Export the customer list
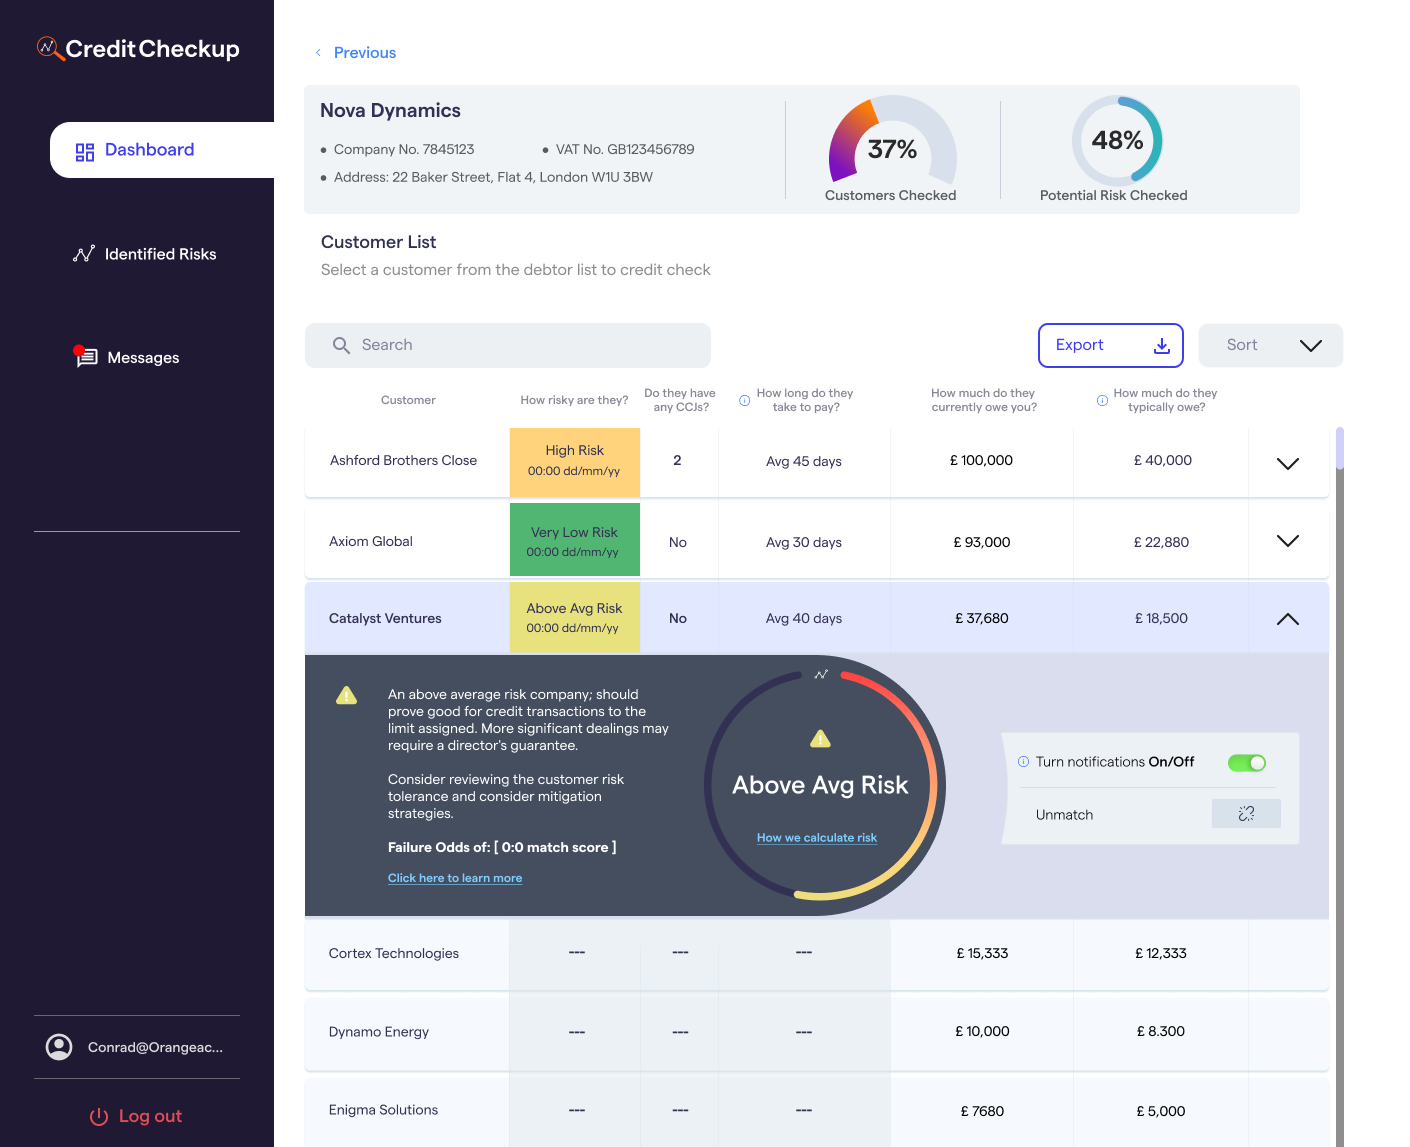This screenshot has height=1147, width=1410. click(1110, 345)
